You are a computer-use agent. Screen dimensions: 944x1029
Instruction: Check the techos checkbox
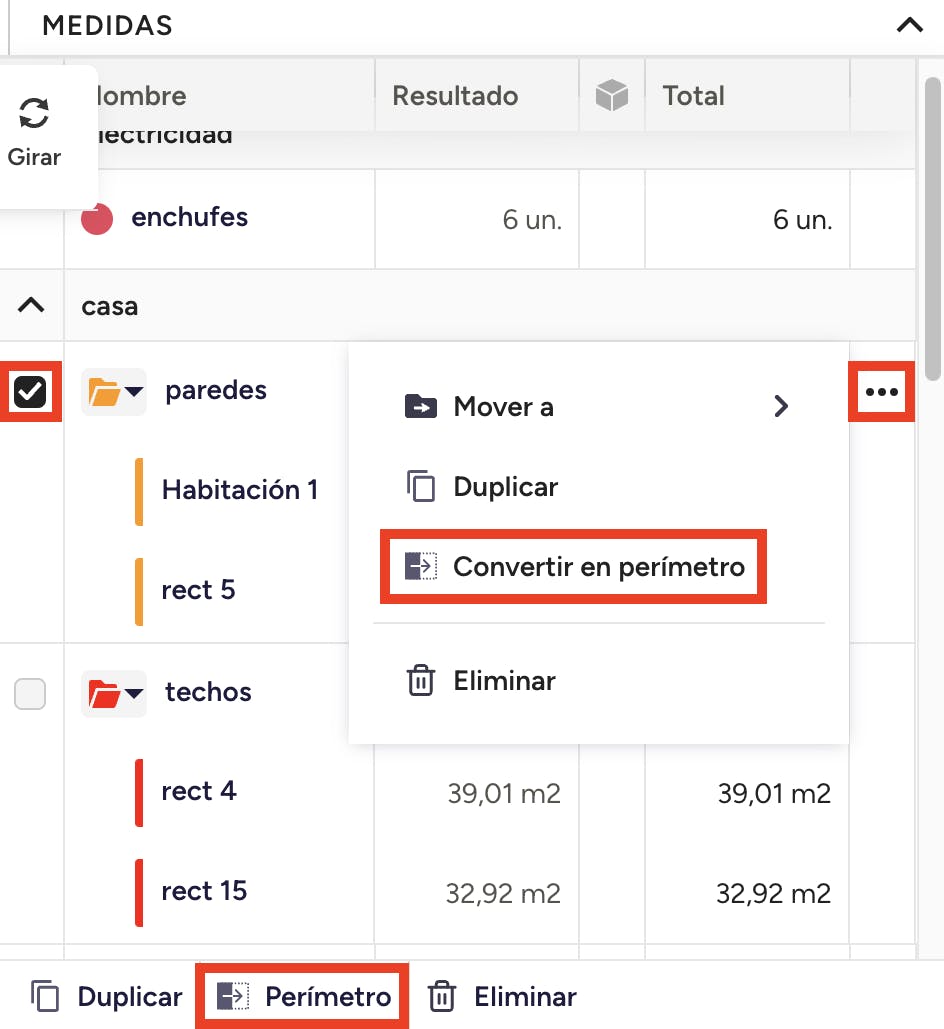(x=31, y=693)
